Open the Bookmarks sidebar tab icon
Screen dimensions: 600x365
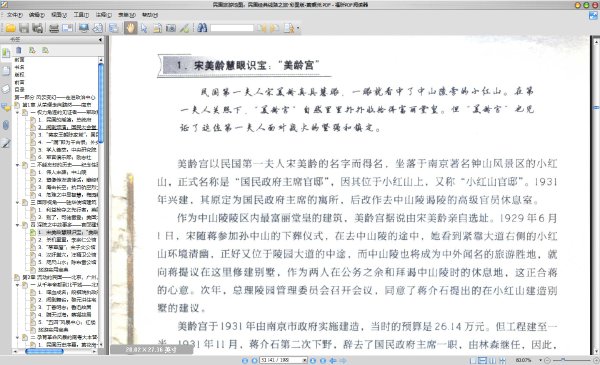pyautogui.click(x=6, y=53)
